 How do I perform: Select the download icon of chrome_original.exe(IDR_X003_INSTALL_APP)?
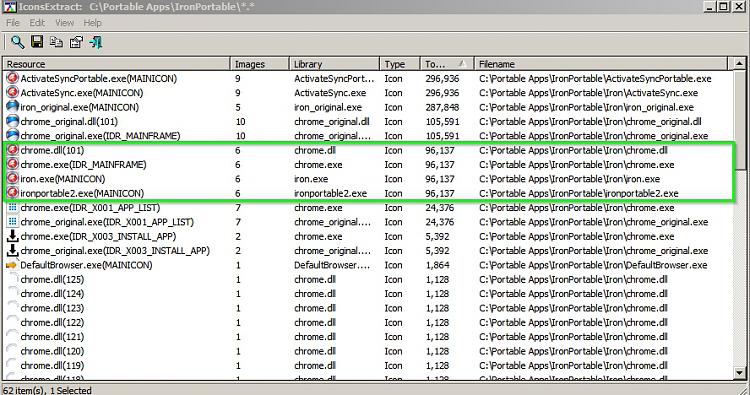pyautogui.click(x=12, y=250)
